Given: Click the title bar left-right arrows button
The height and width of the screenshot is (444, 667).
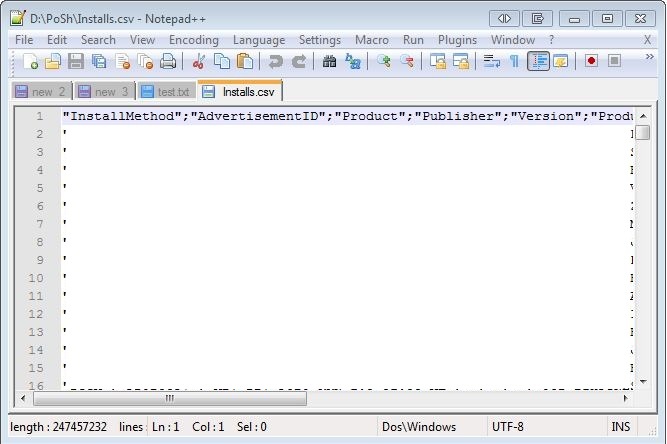Looking at the screenshot, I should 504,19.
